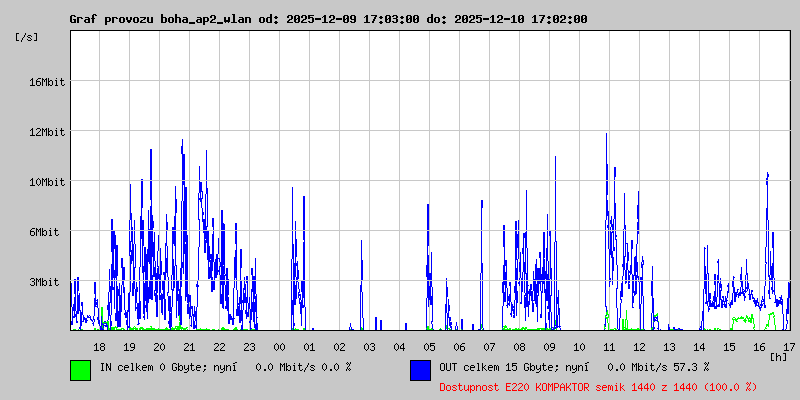Select hour 11 on the time axis
The width and height of the screenshot is (800, 400).
coord(609,346)
